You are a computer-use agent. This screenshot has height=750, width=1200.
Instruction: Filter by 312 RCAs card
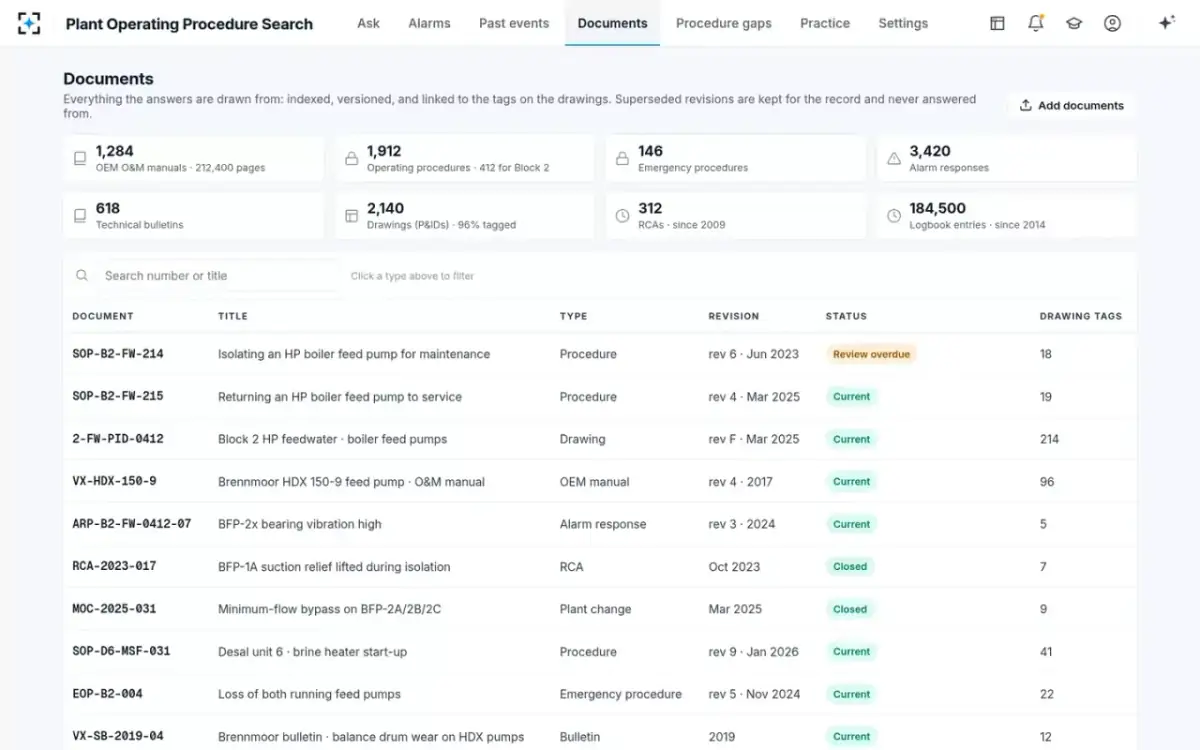coord(736,216)
